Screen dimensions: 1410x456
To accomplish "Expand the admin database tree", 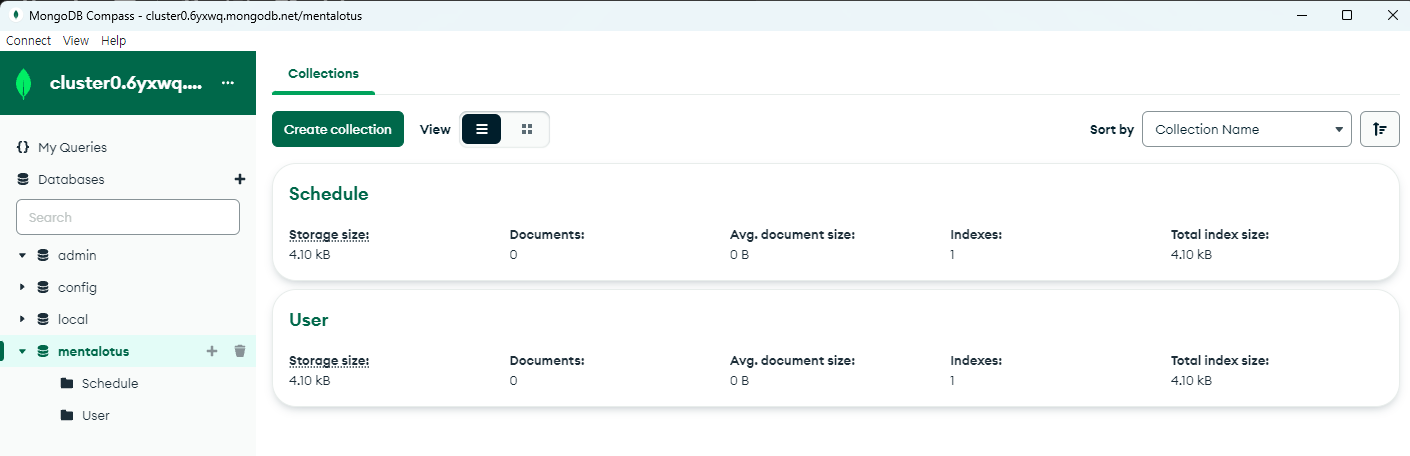I will coord(22,255).
